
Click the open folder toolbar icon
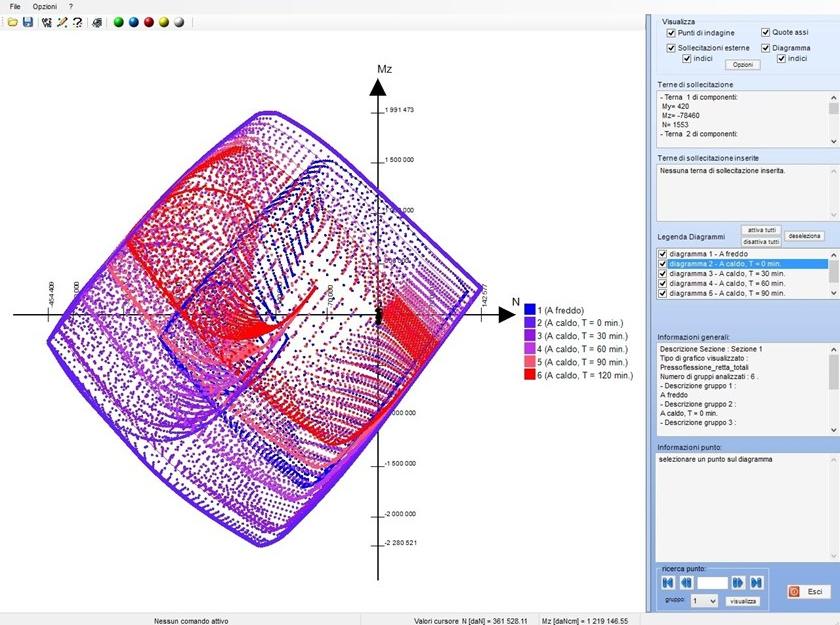(x=12, y=22)
